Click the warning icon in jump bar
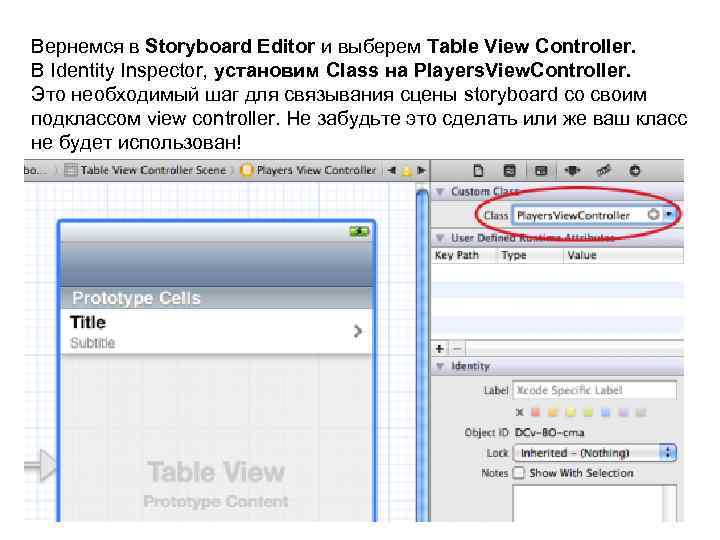Image resolution: width=720 pixels, height=540 pixels. [x=406, y=171]
